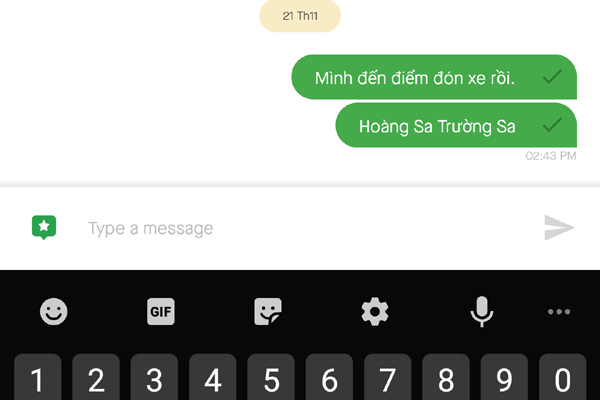Screen dimensions: 600x400
Task: Tap the 7 number key
Action: [388, 377]
